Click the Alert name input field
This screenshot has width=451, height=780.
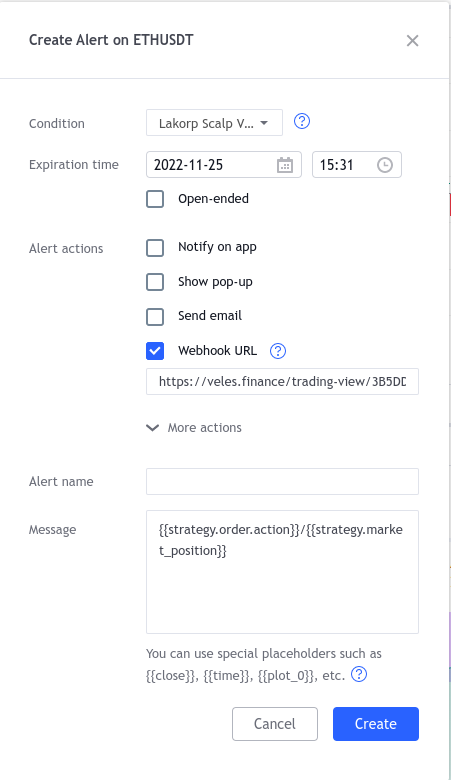coord(282,482)
